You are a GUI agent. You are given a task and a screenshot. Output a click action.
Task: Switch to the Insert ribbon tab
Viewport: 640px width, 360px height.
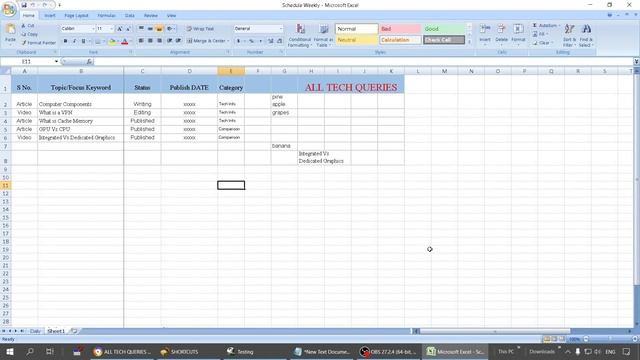(50, 16)
